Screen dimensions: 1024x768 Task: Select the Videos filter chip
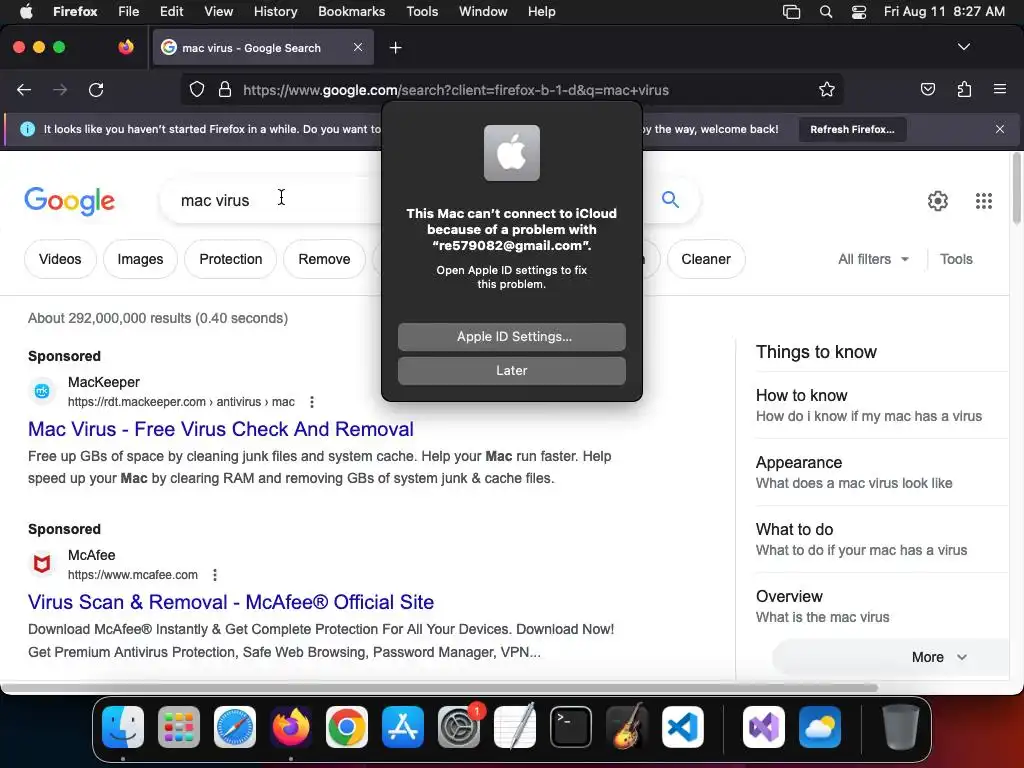(60, 259)
